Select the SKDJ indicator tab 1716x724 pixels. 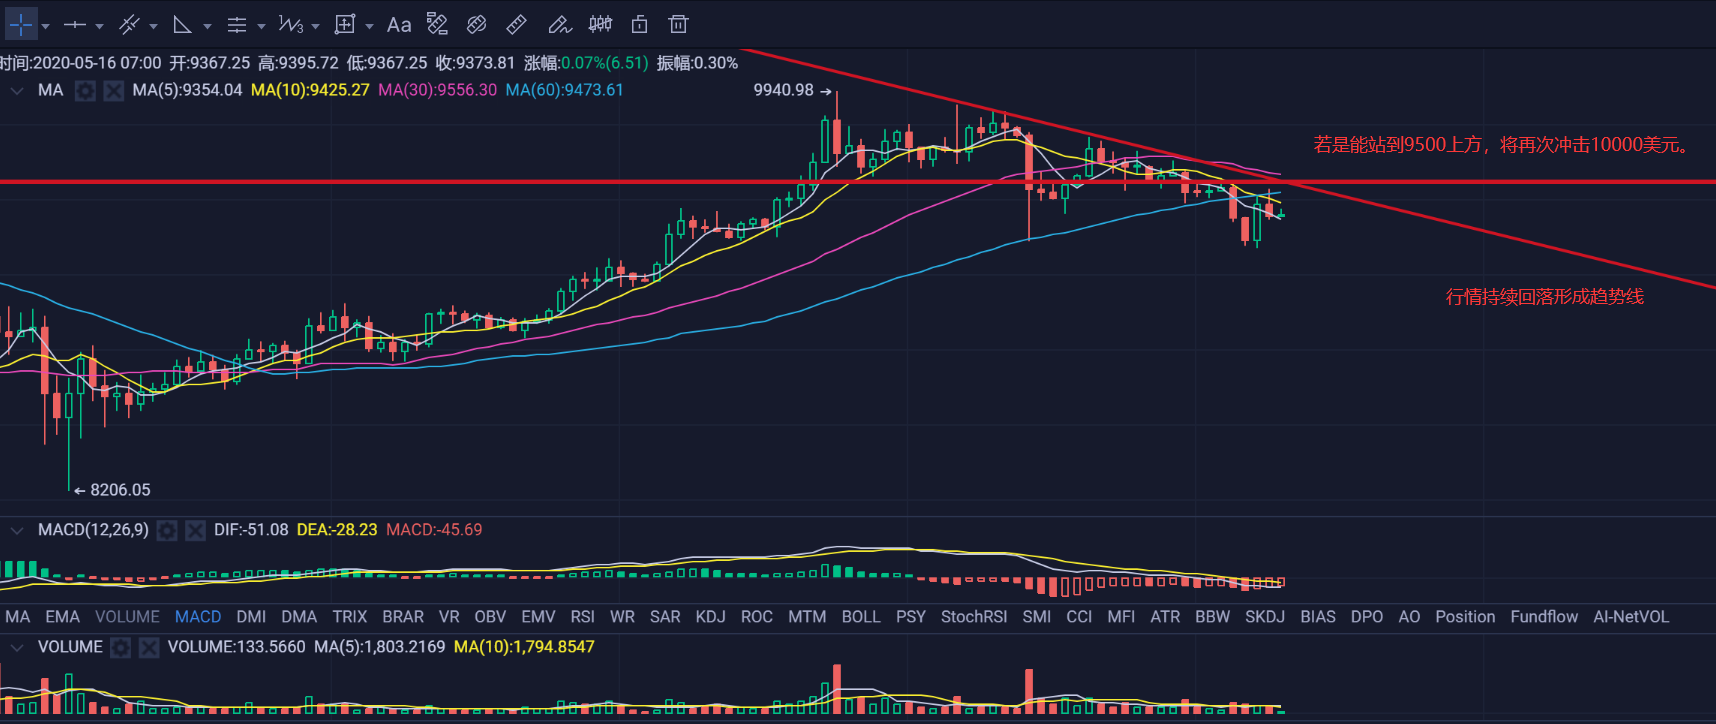(1265, 617)
